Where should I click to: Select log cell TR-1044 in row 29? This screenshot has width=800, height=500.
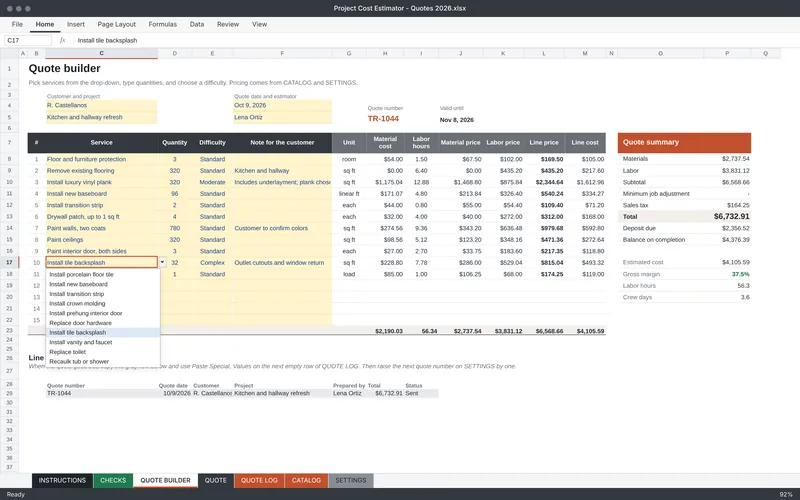click(x=102, y=393)
